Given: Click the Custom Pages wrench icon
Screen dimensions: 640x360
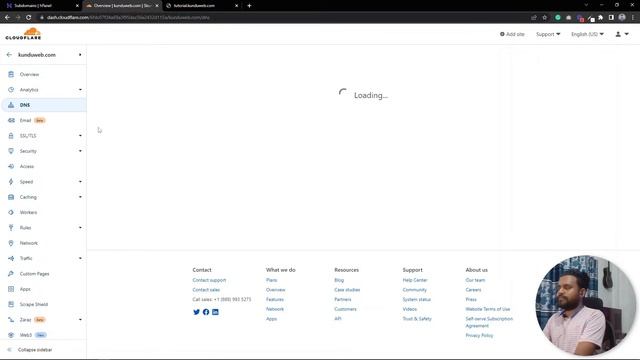Looking at the screenshot, I should (x=11, y=273).
